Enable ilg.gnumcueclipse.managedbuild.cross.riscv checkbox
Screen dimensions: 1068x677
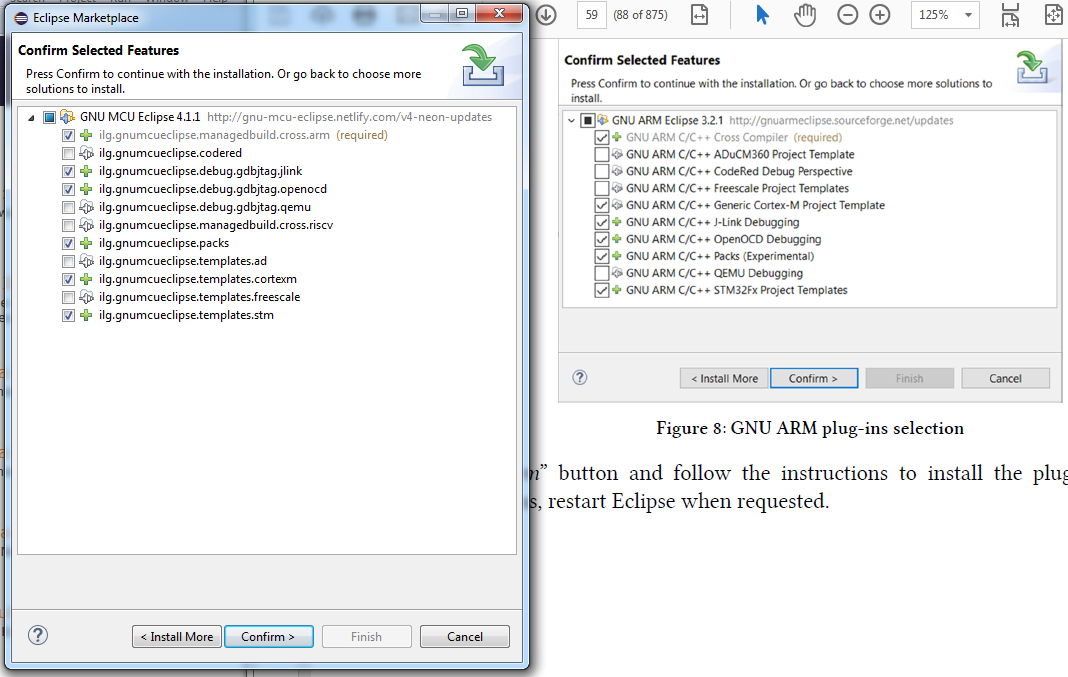pos(68,225)
